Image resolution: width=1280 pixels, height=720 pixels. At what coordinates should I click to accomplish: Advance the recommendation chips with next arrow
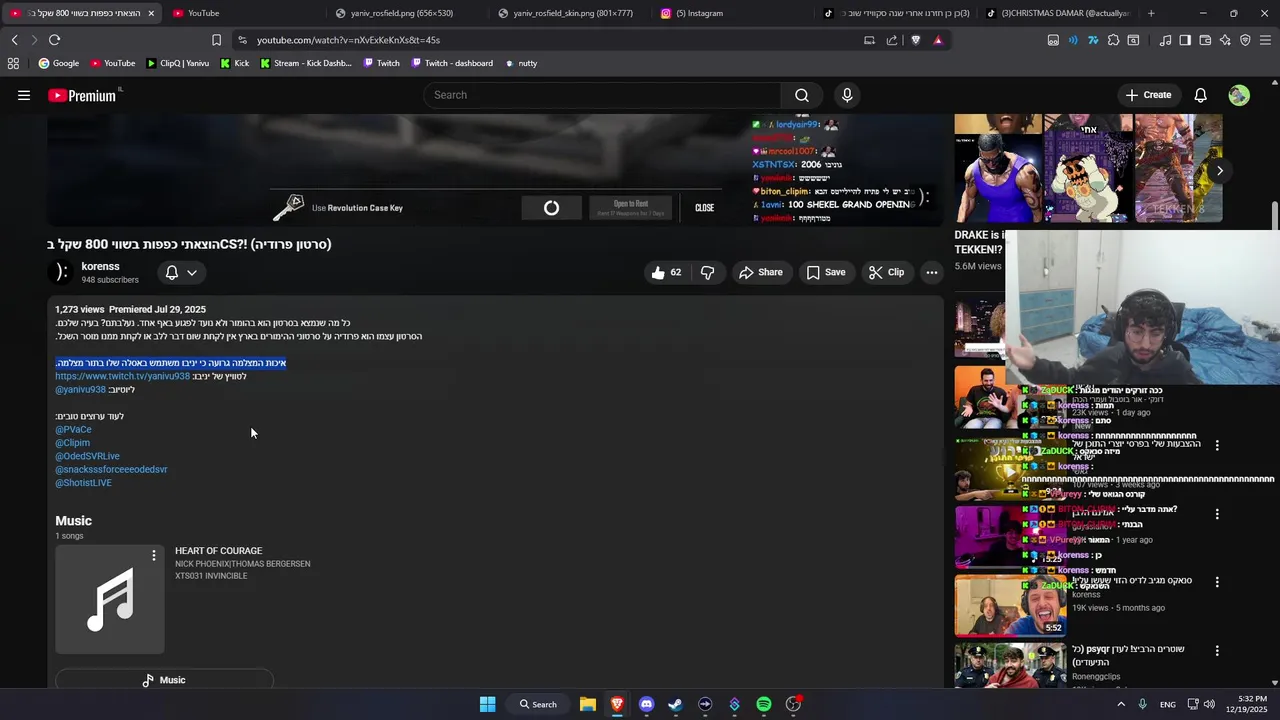pyautogui.click(x=1220, y=170)
